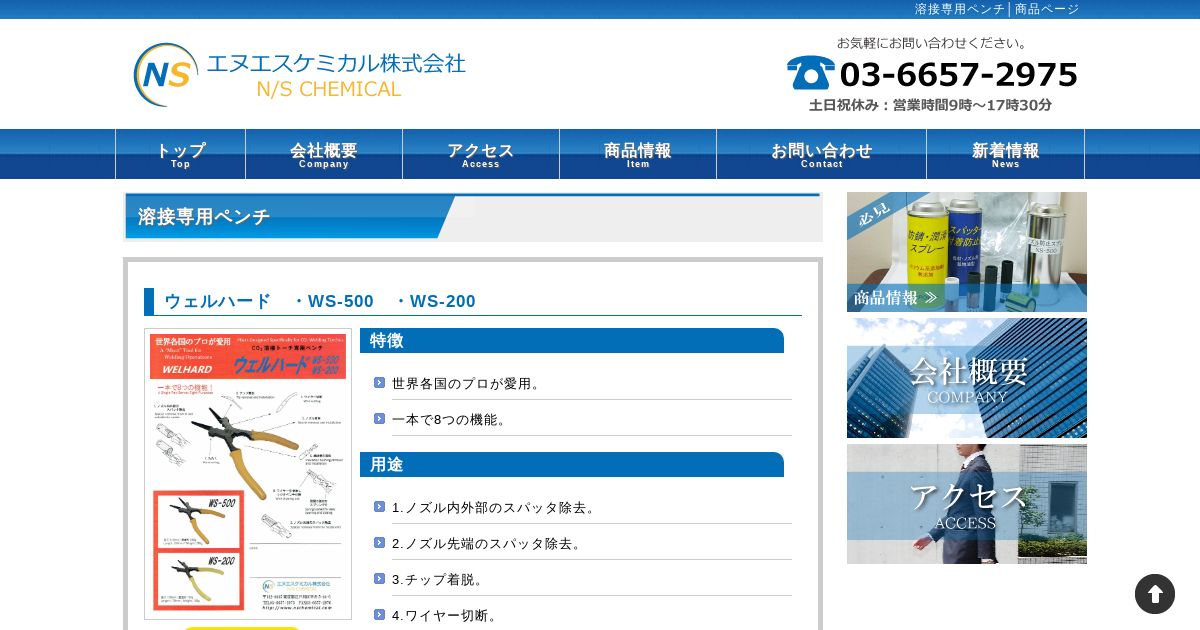Viewport: 1200px width, 630px height.
Task: Click the text お気軽にお問い合わせください。
Action: [933, 43]
